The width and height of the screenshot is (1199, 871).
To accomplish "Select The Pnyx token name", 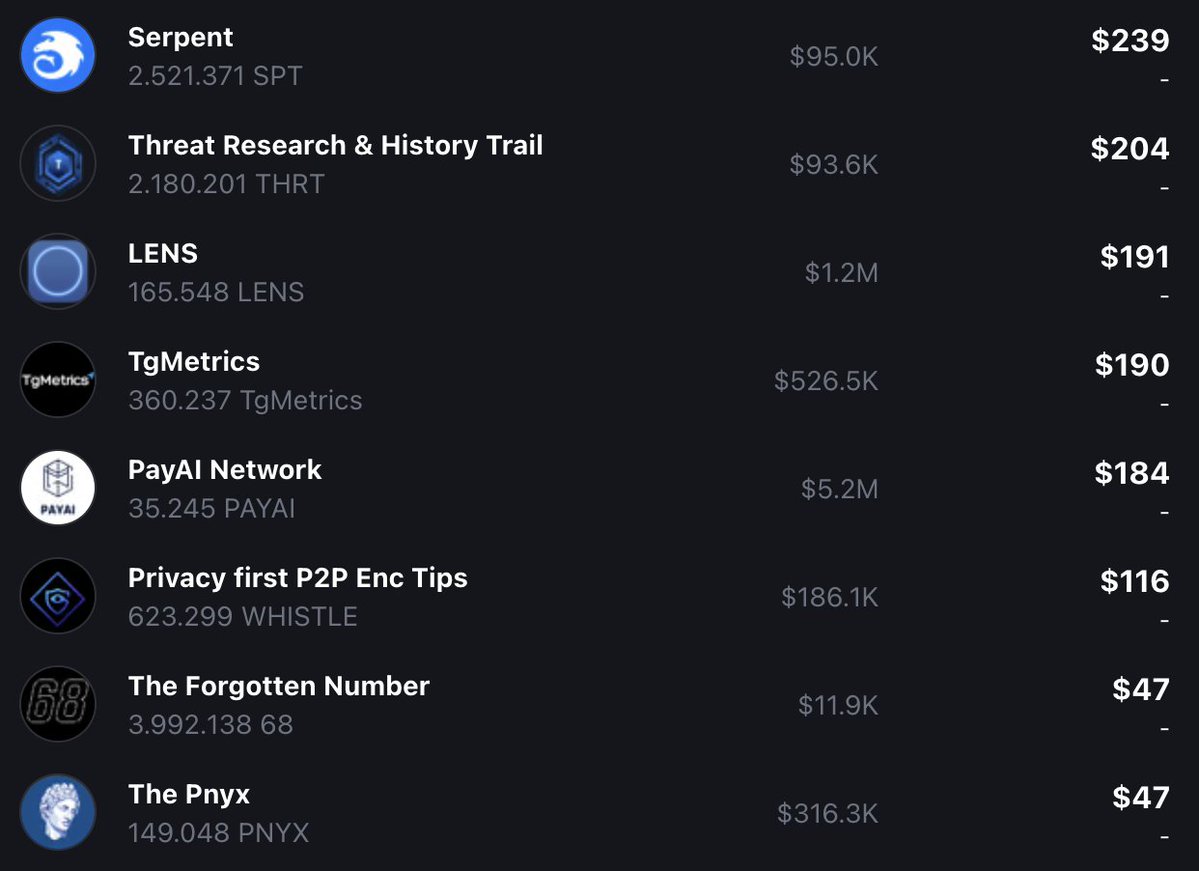I will point(189,795).
